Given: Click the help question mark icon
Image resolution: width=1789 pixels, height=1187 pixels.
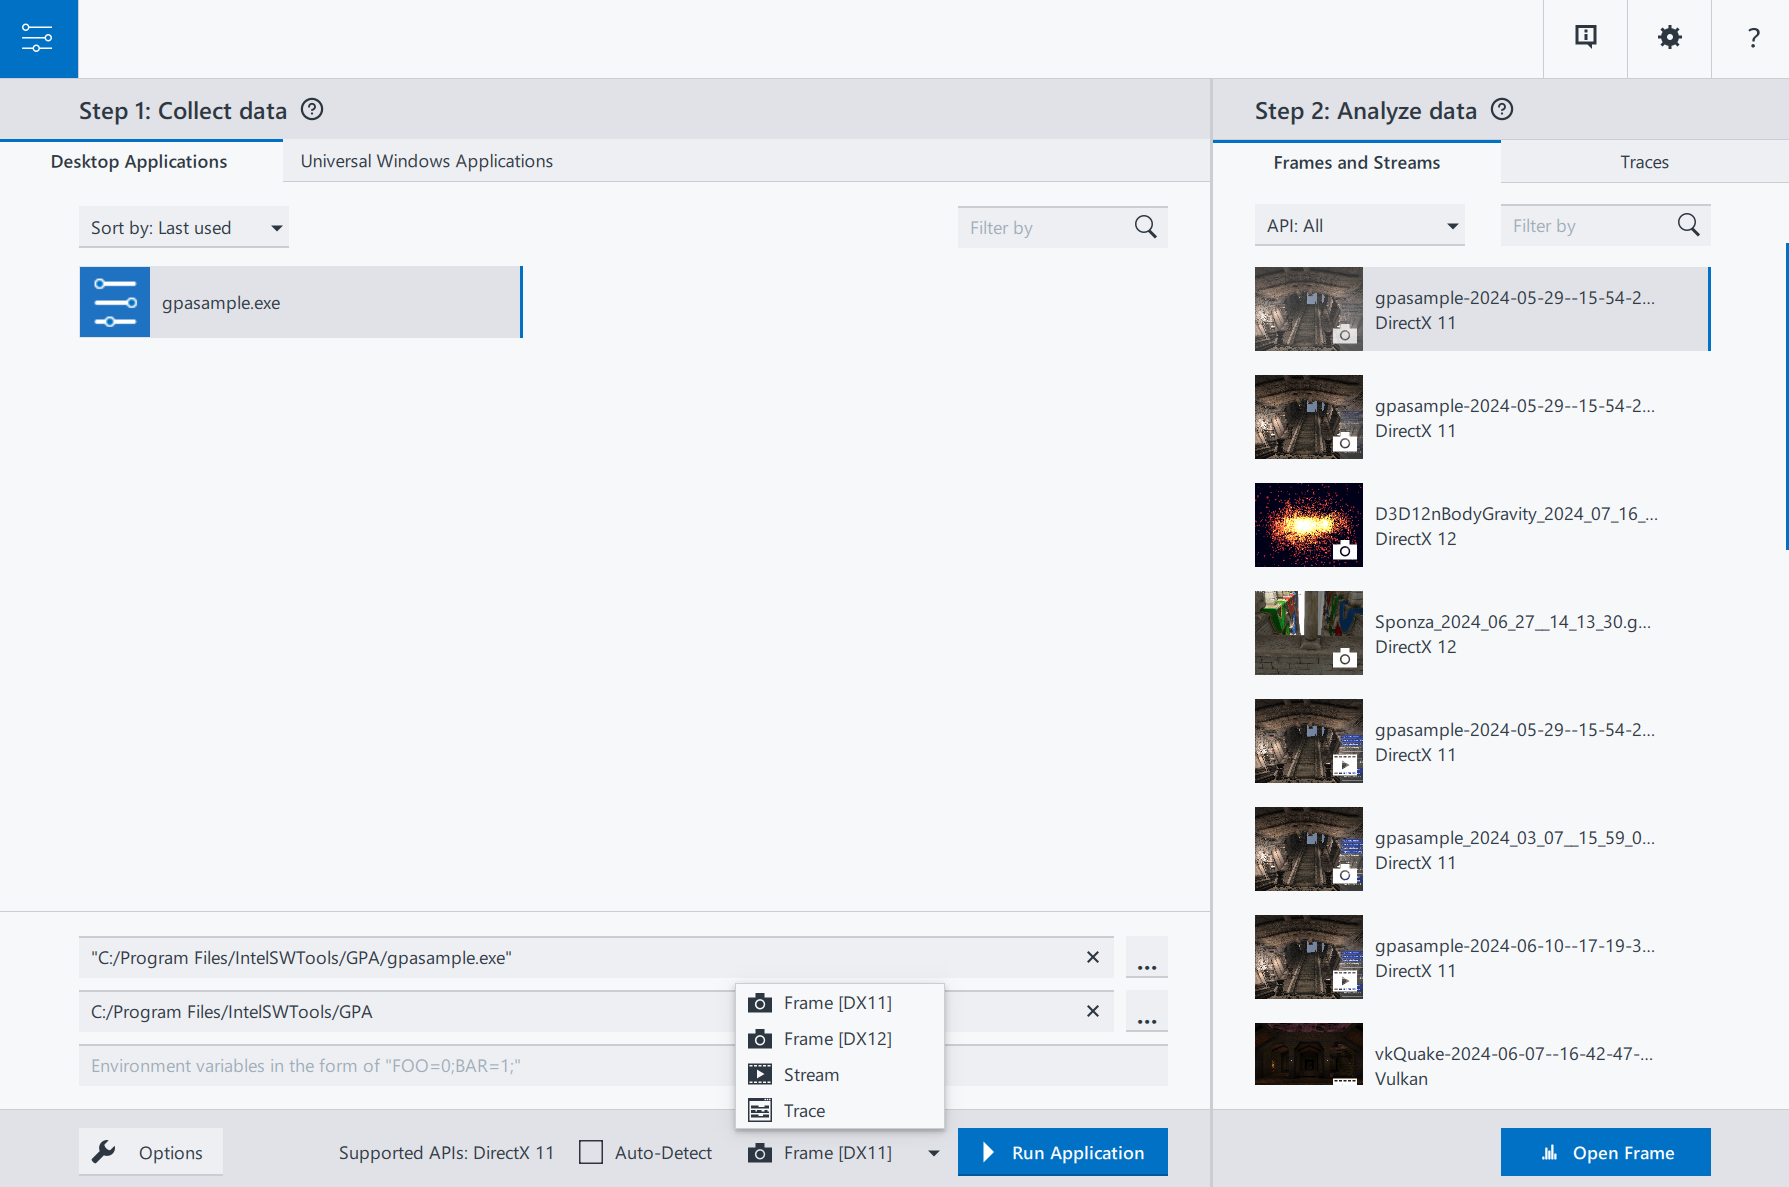Looking at the screenshot, I should (x=1753, y=38).
